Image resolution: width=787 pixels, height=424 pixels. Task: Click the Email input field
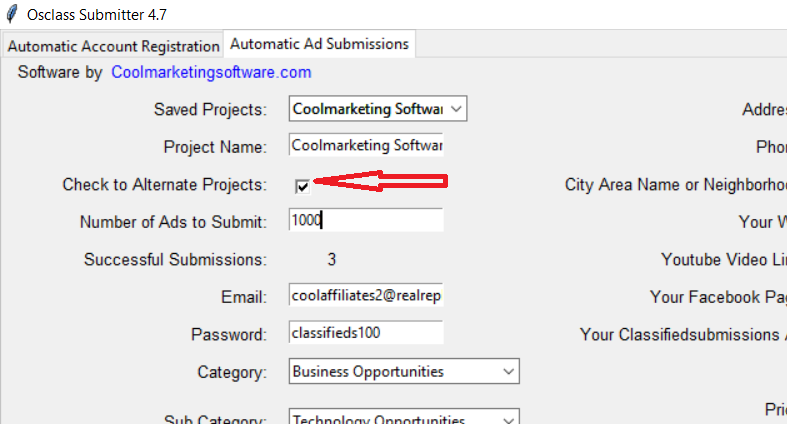(366, 295)
